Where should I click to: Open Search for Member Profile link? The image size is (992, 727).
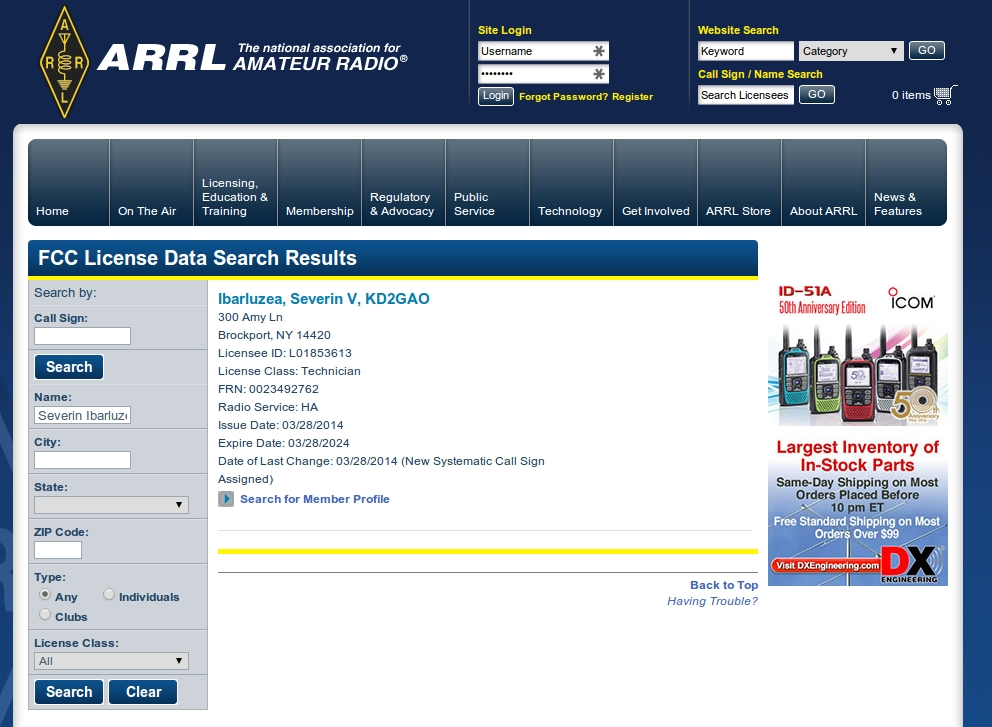click(314, 499)
